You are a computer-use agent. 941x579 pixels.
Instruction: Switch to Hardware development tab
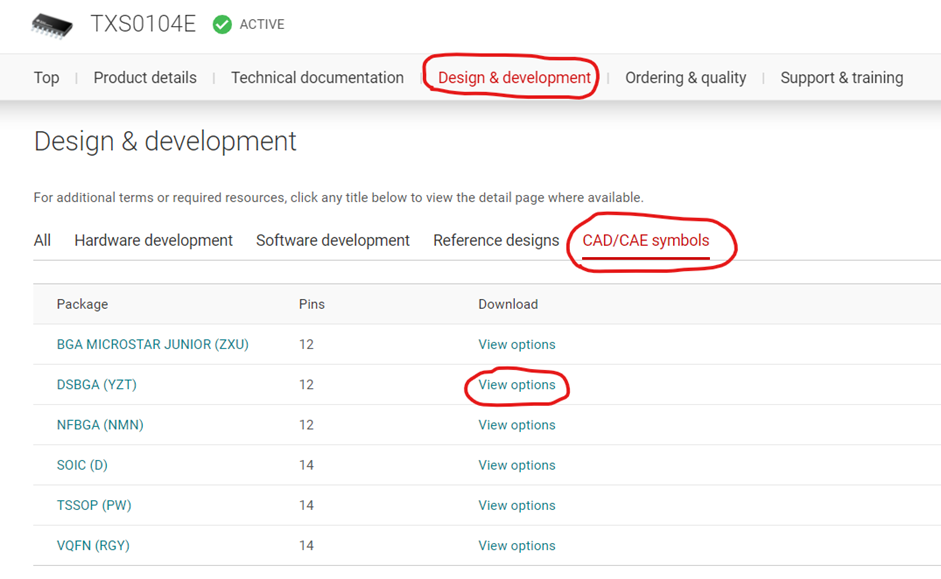point(153,240)
